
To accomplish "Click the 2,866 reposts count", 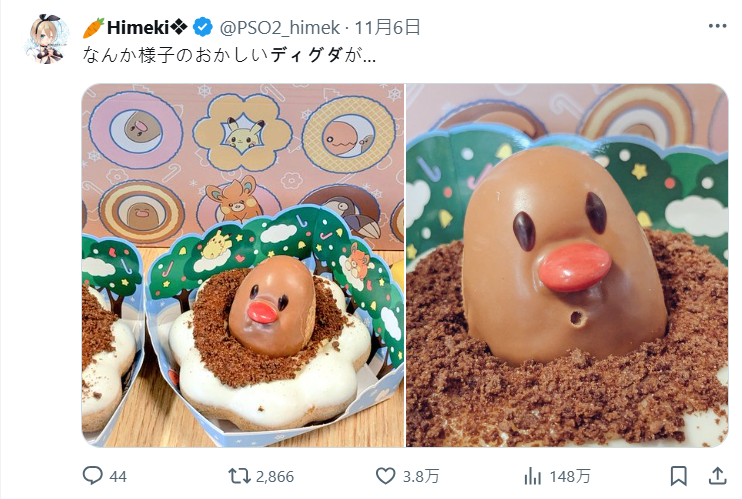I will (274, 476).
